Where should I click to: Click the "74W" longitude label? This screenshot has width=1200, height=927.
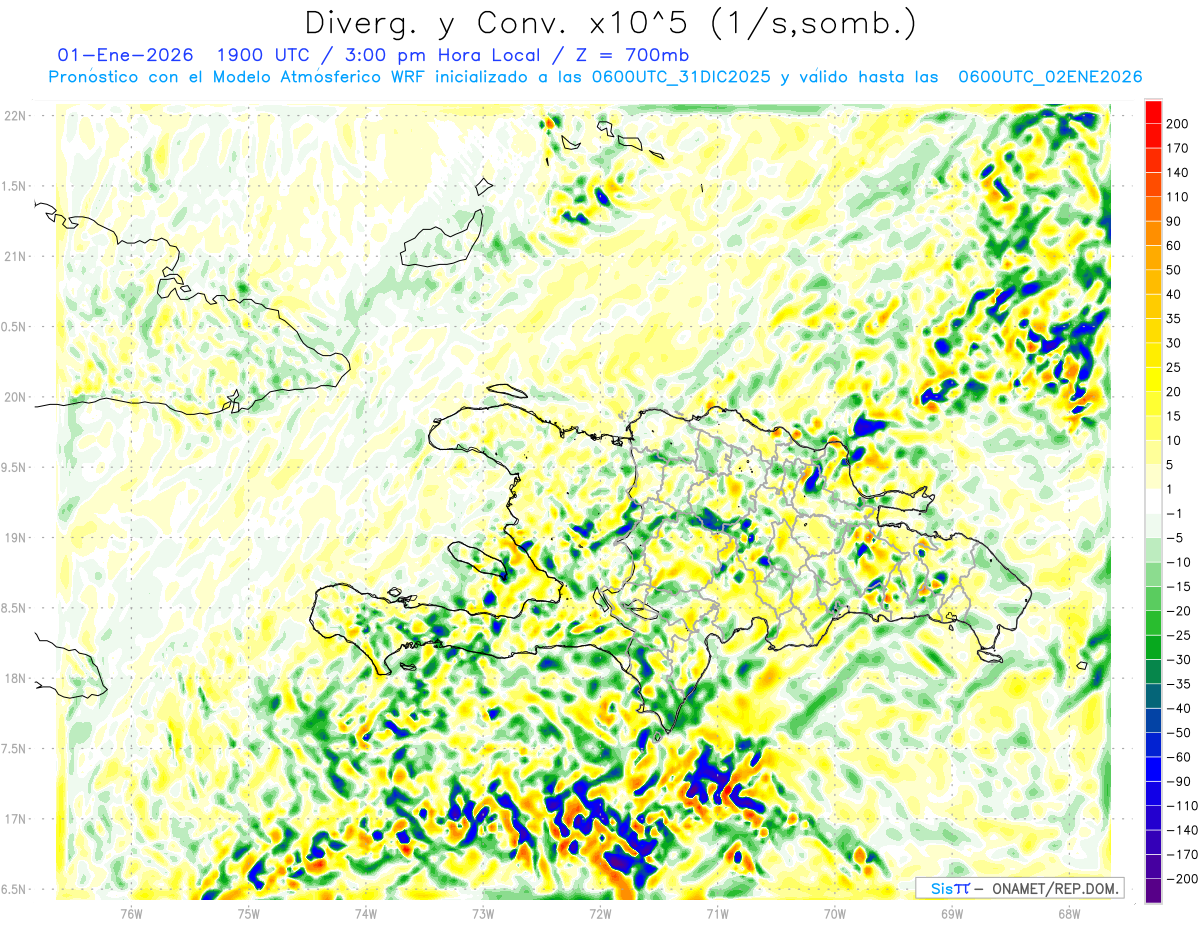click(366, 913)
